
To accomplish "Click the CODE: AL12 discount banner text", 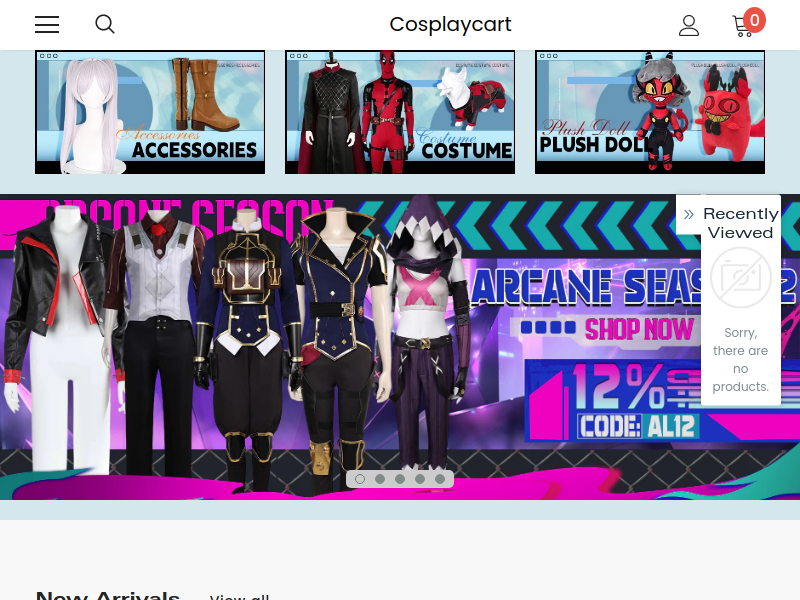I will point(637,426).
